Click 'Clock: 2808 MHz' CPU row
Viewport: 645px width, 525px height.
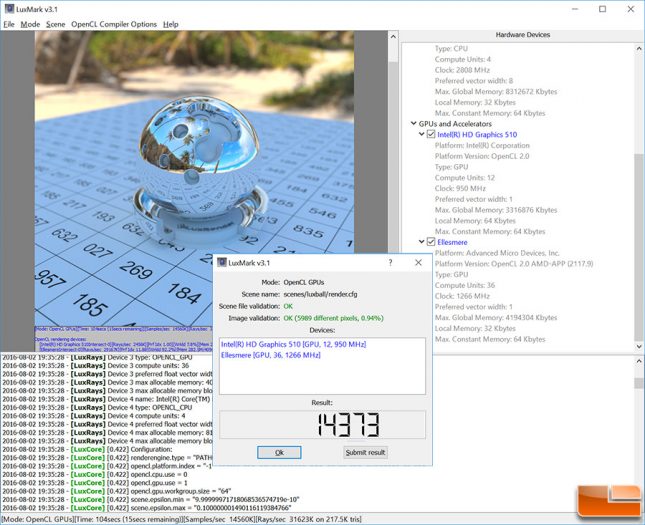(x=462, y=70)
